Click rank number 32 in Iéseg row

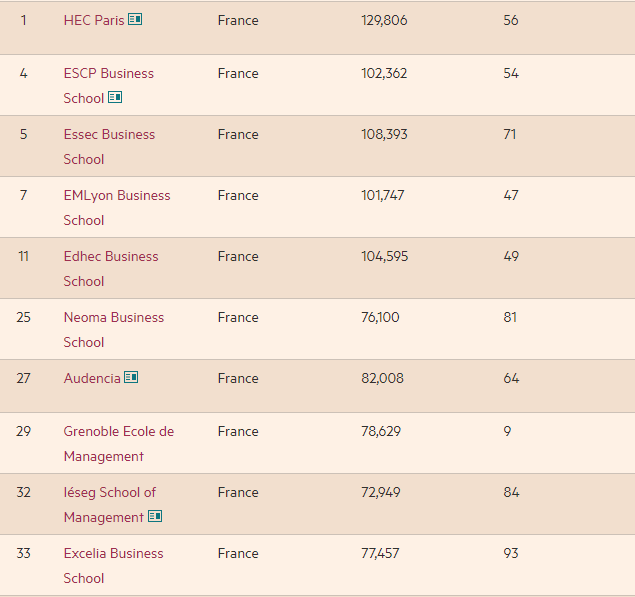(x=23, y=492)
